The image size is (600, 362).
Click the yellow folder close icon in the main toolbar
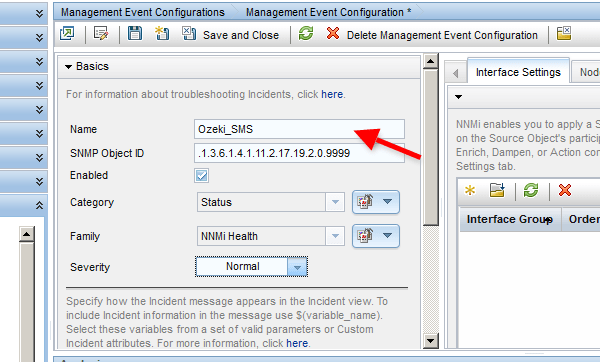click(x=564, y=34)
